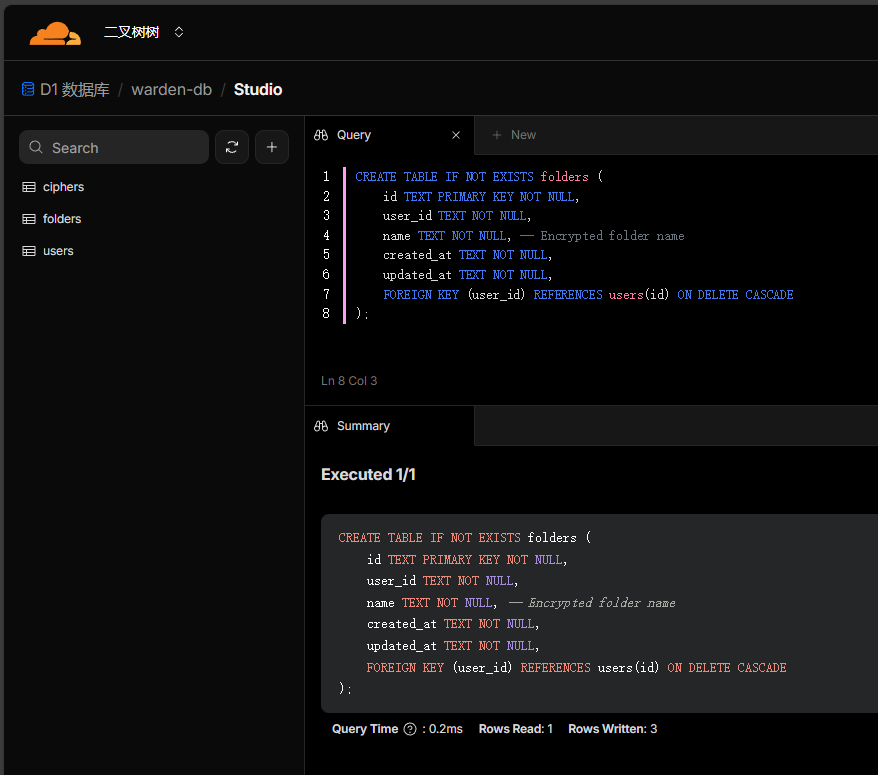This screenshot has height=775, width=878.
Task: Open a New query tab
Action: tap(514, 135)
